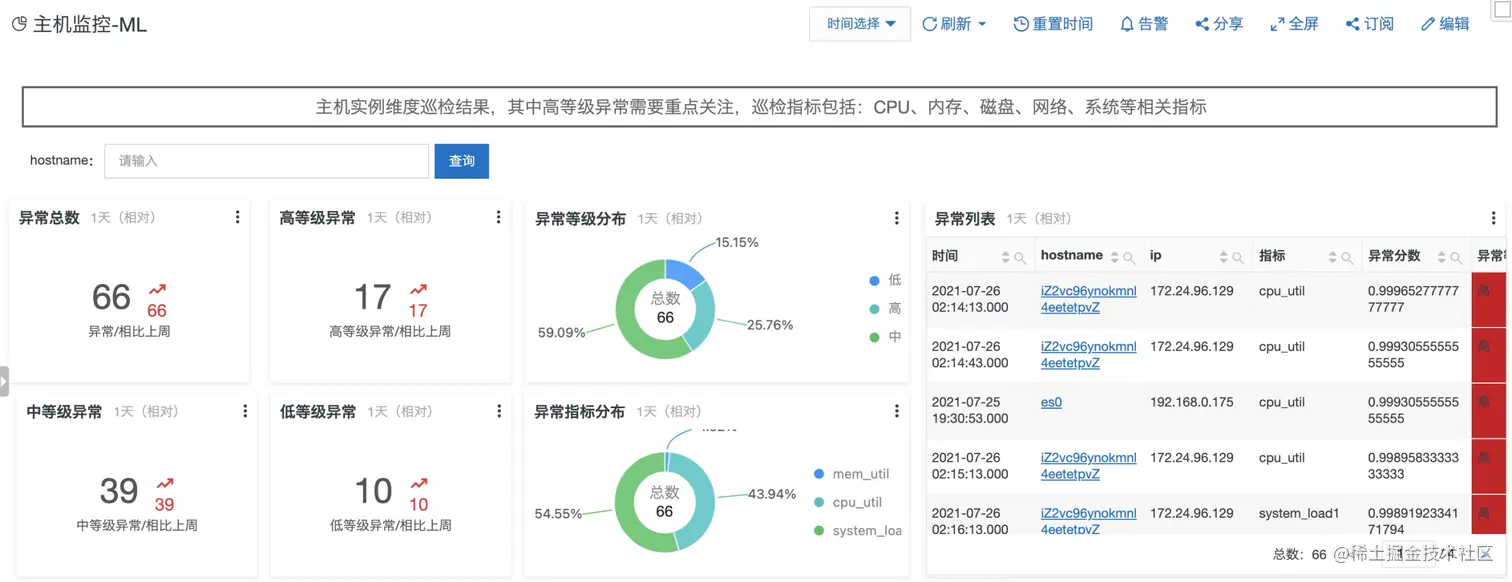Click the 15.15% donut segment label
Viewport: 1512px width, 582px height.
[737, 242]
